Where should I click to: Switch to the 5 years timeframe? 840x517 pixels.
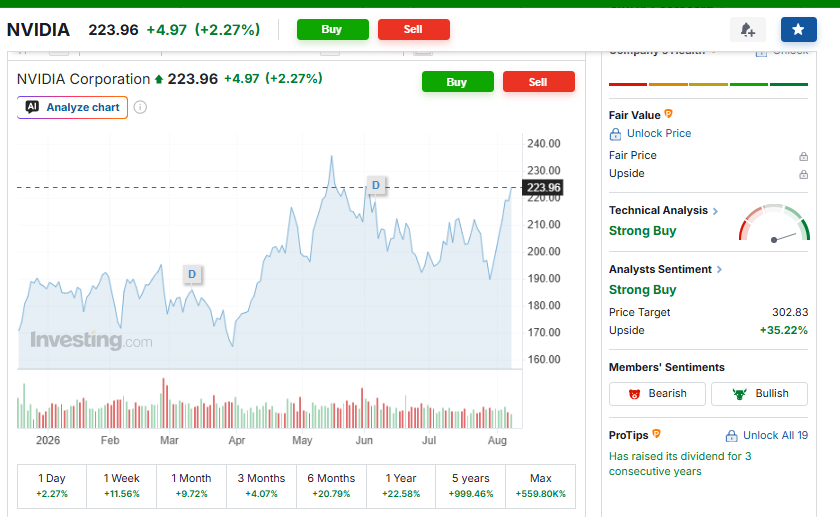[470, 486]
